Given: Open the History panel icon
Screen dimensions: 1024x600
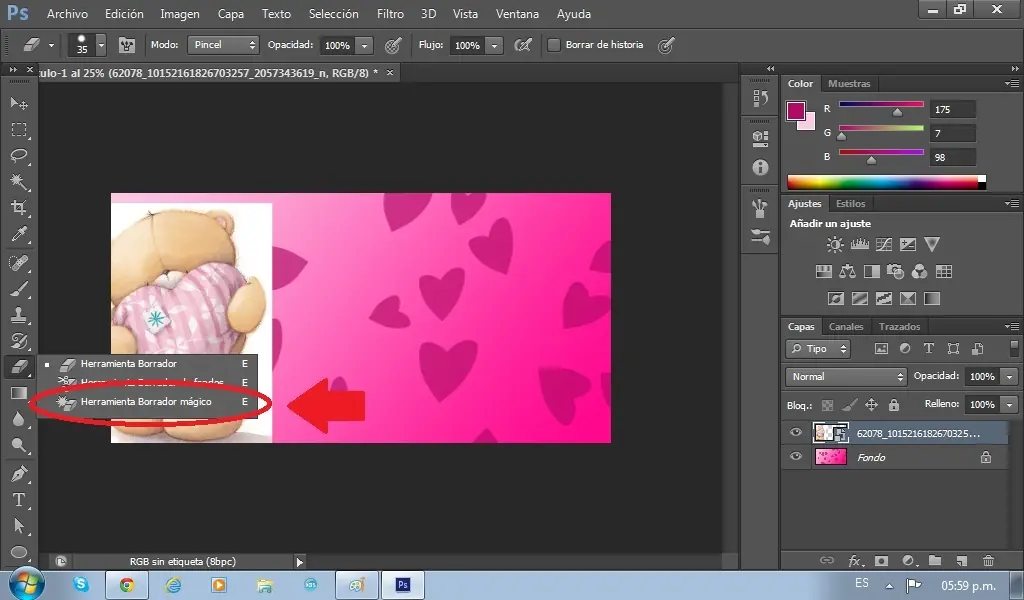Looking at the screenshot, I should [760, 99].
